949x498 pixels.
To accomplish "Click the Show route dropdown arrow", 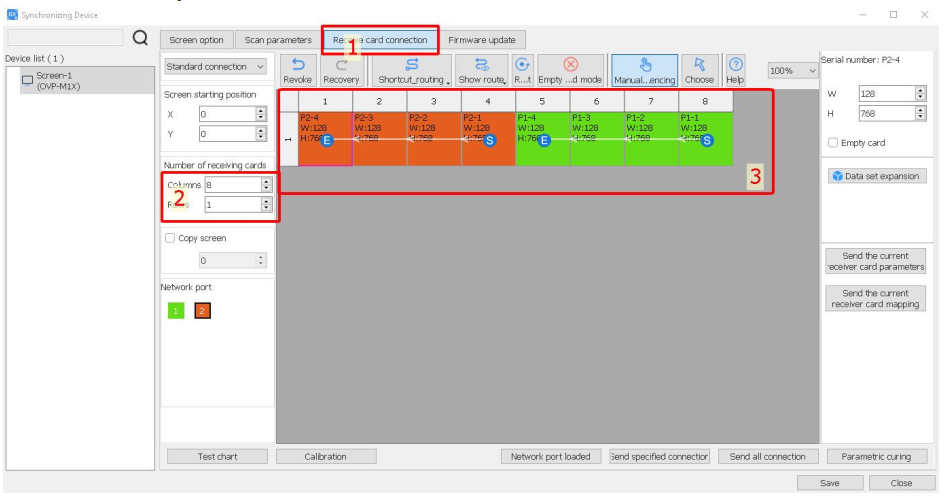I will point(504,82).
